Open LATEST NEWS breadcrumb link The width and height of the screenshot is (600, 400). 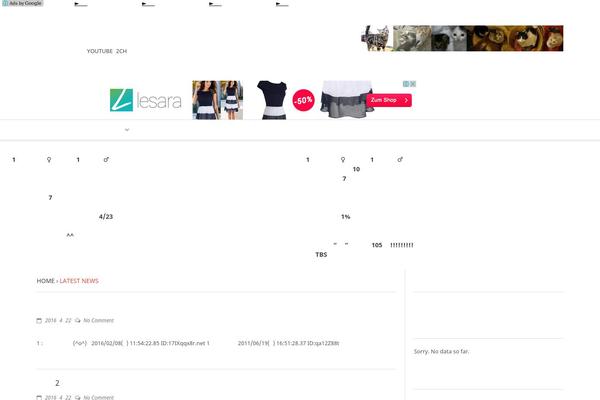79,281
